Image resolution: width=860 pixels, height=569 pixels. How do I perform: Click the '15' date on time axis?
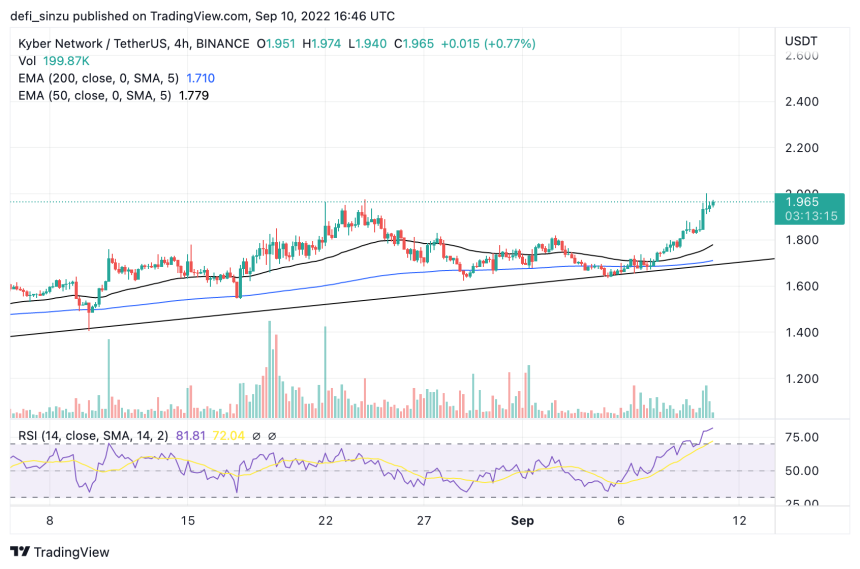[187, 521]
